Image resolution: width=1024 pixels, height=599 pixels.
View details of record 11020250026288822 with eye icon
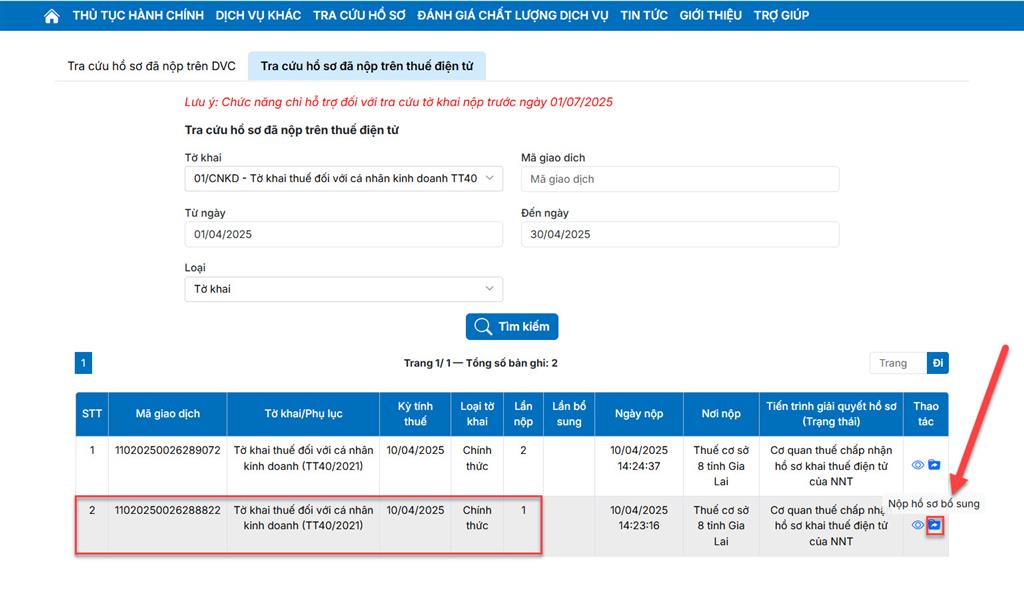coord(918,525)
